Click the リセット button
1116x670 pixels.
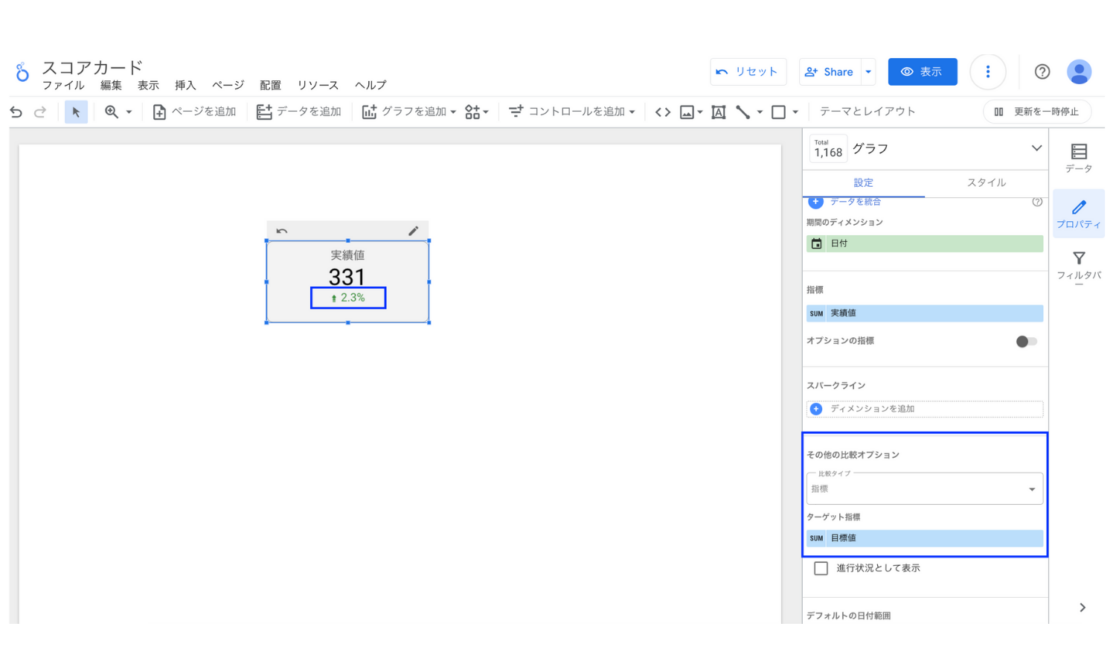[748, 72]
